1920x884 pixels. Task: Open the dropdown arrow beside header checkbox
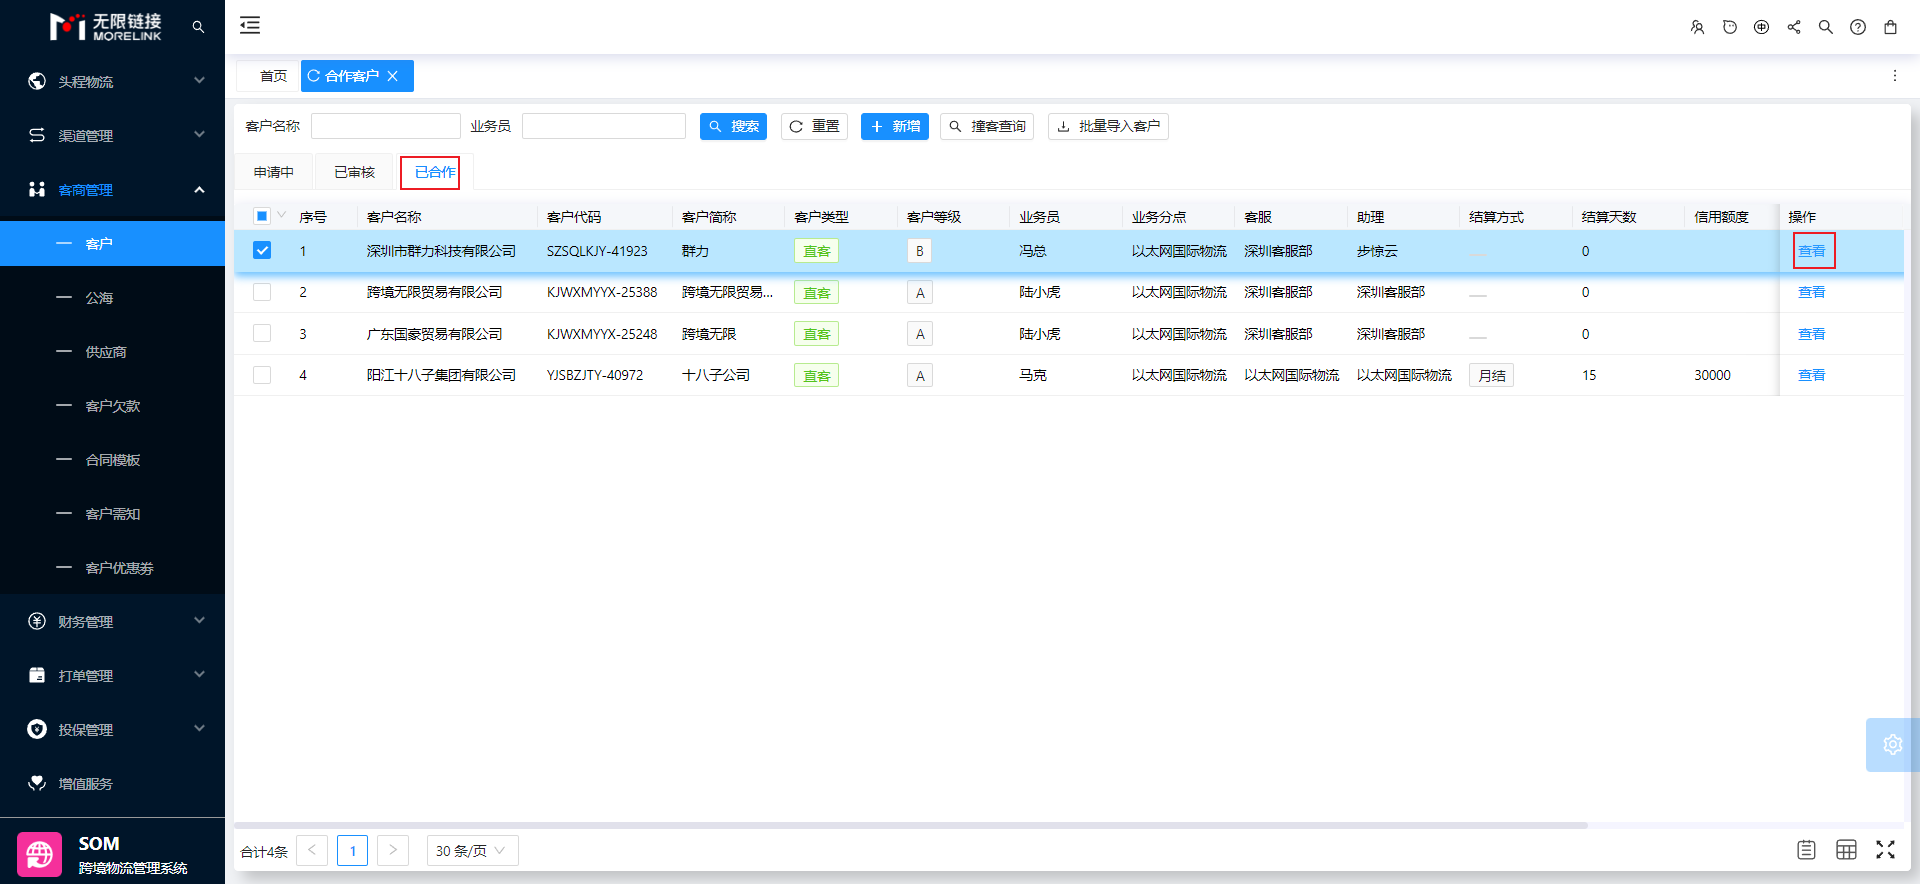tap(282, 215)
